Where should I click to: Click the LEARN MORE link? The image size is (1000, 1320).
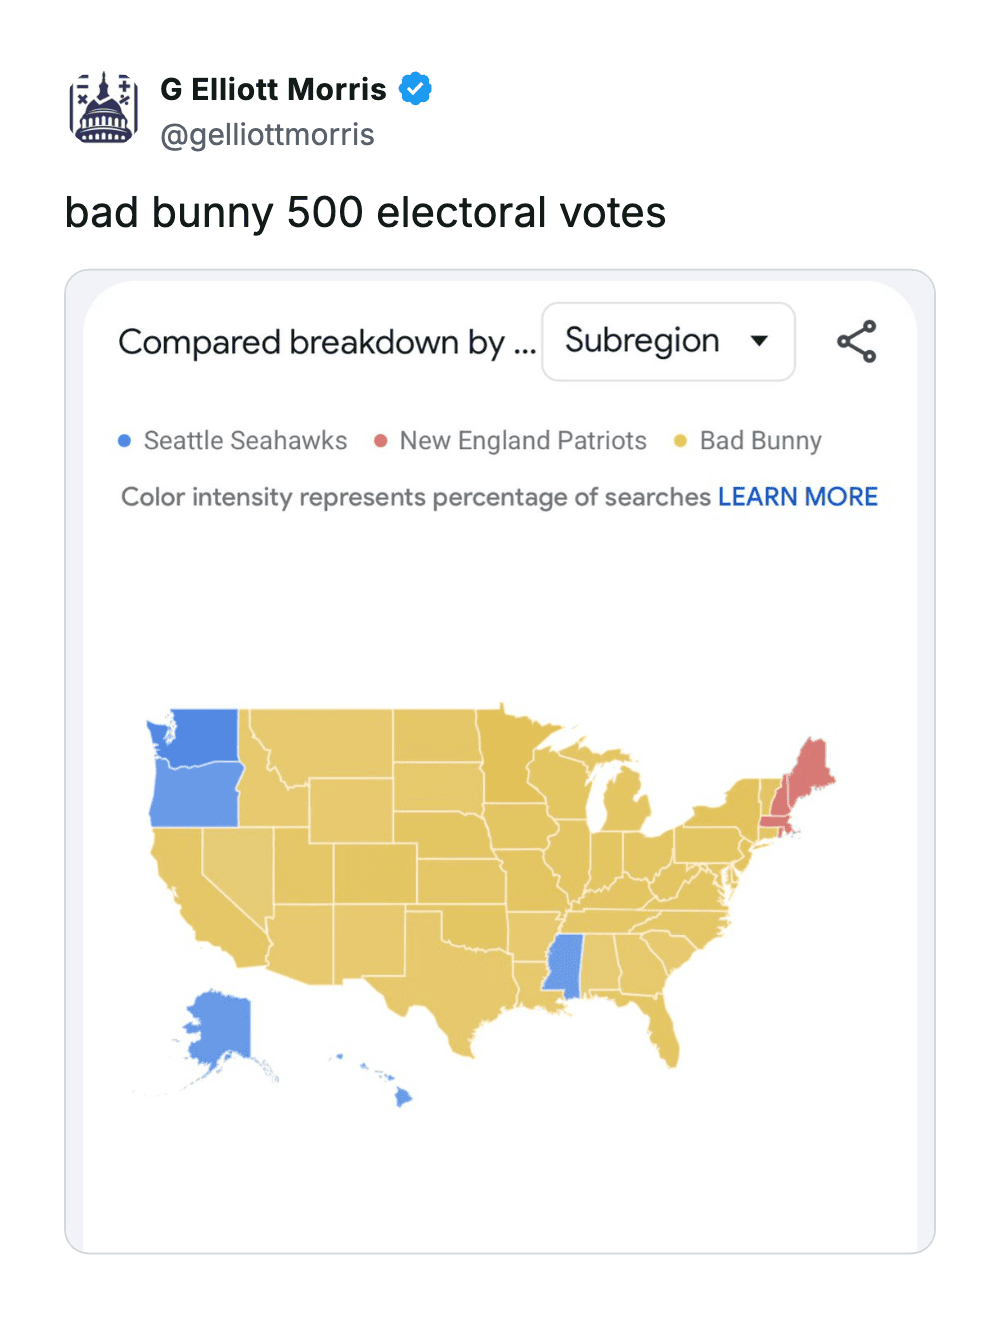click(797, 497)
